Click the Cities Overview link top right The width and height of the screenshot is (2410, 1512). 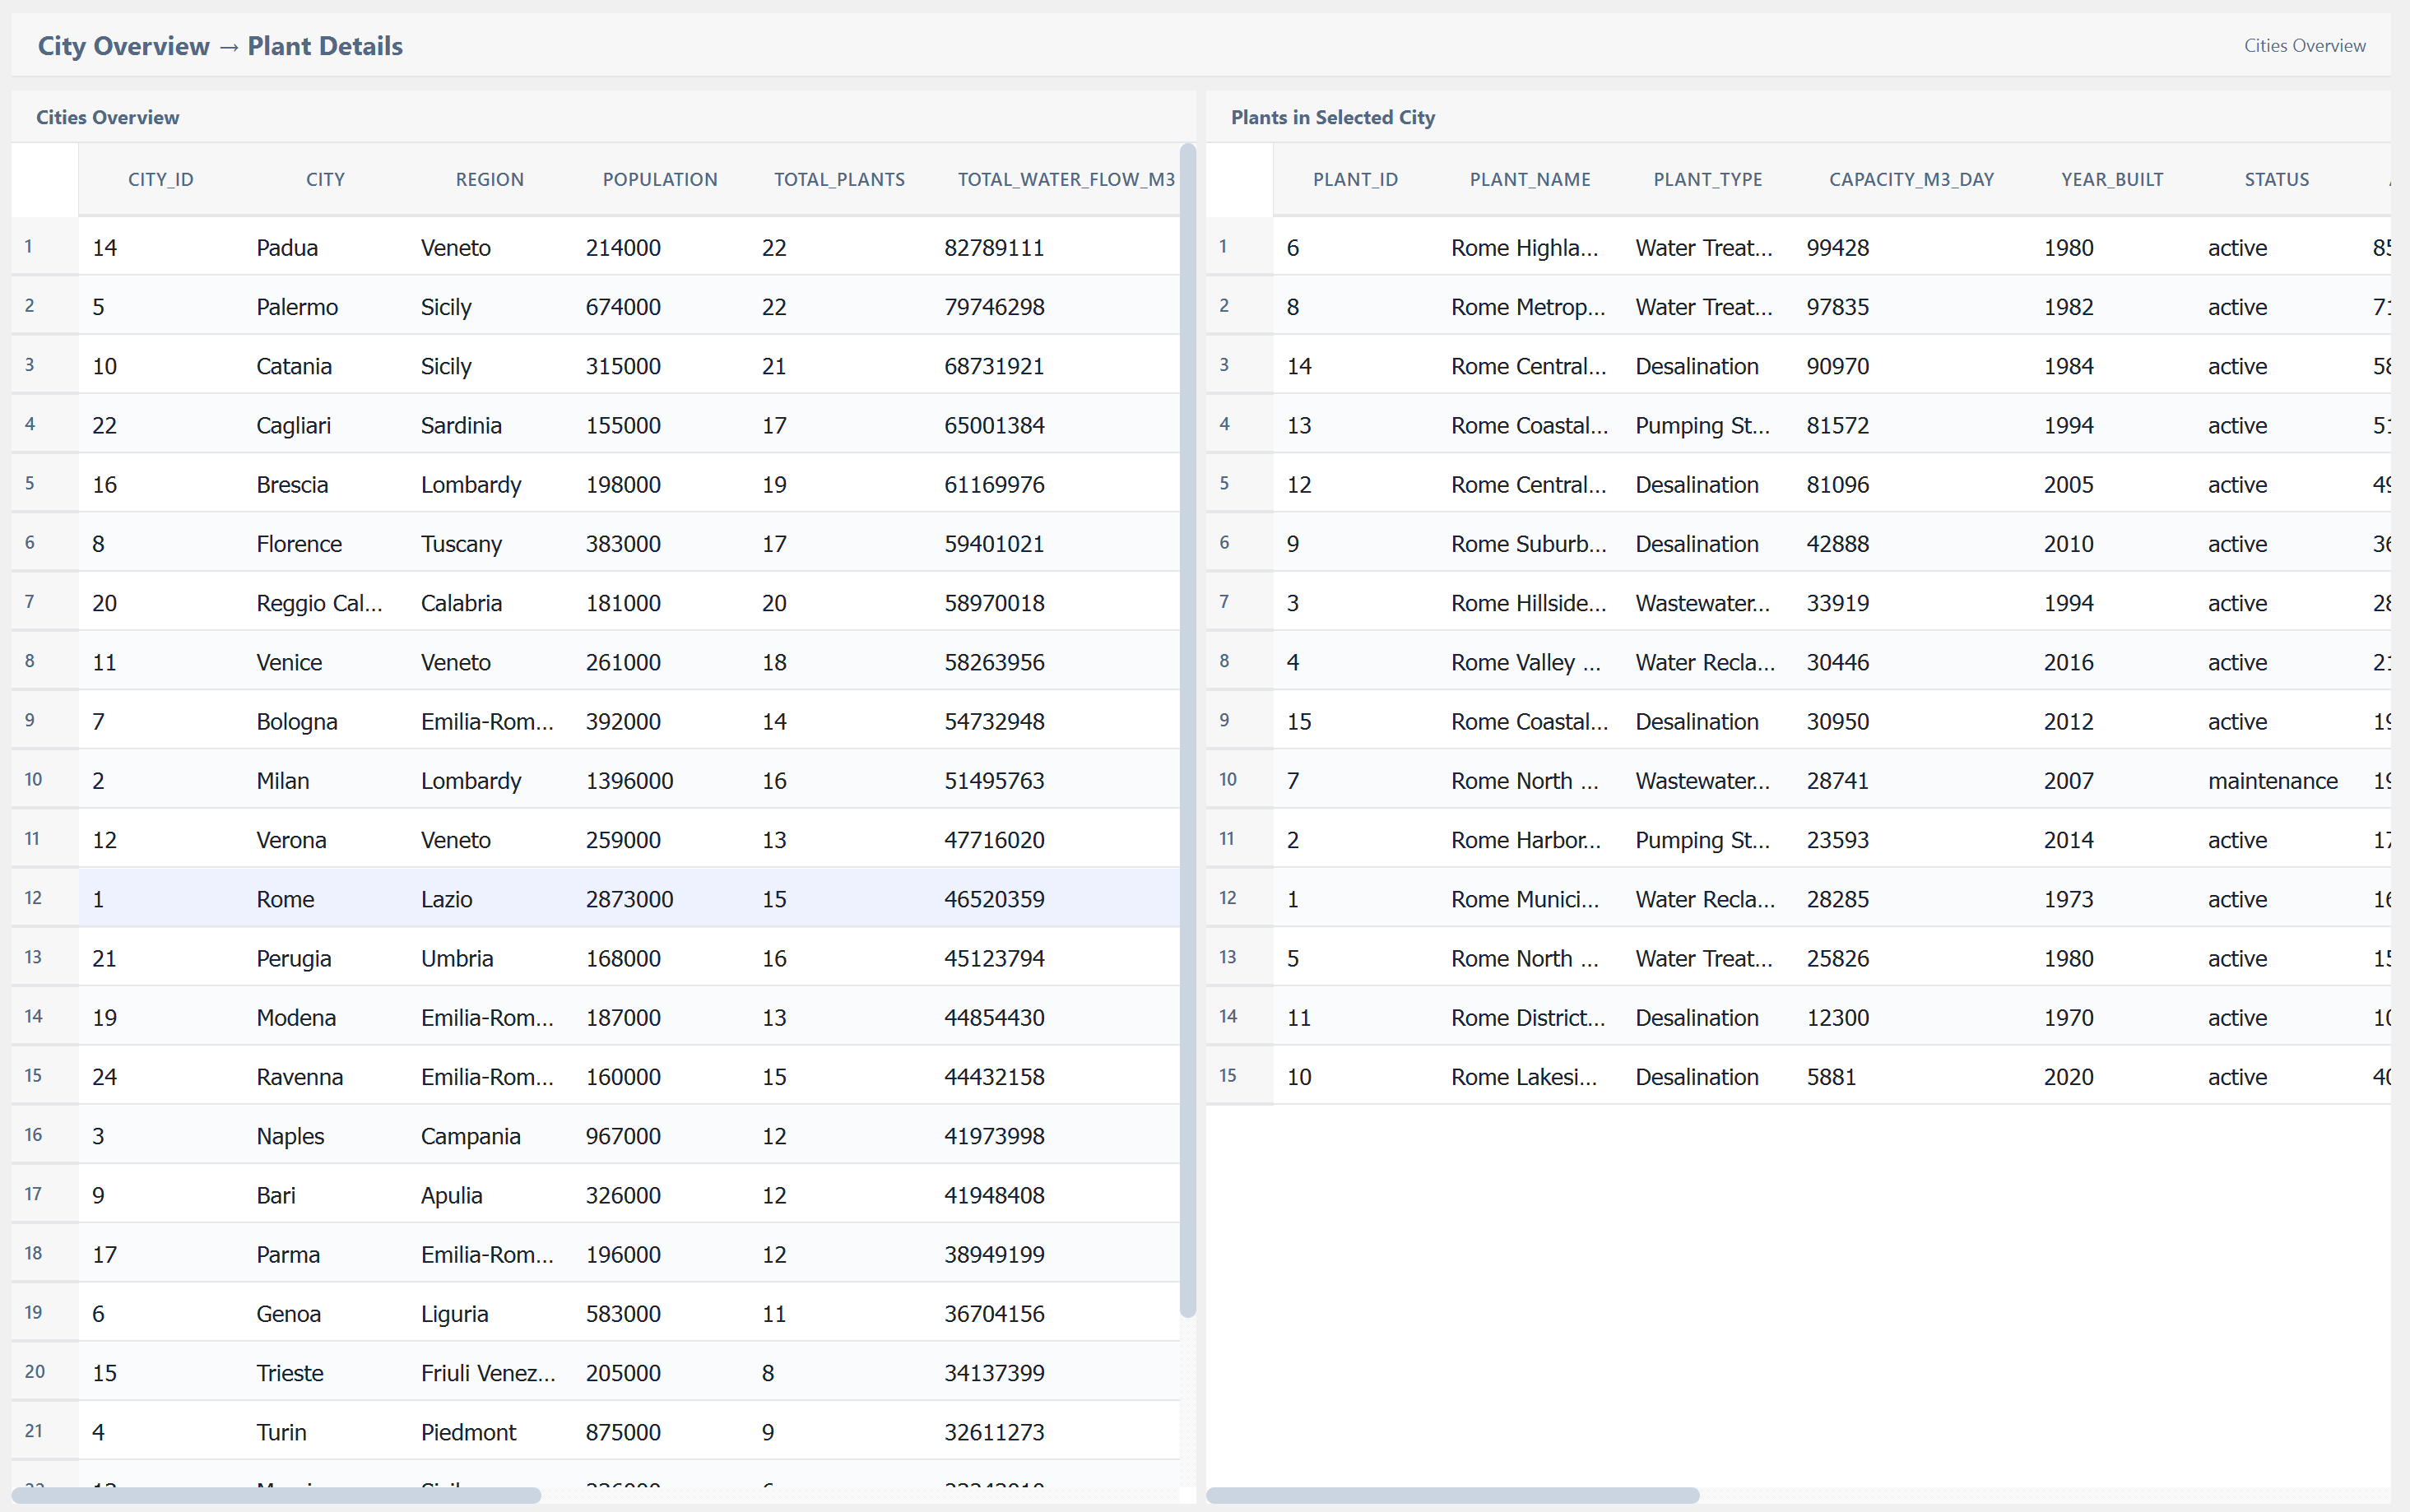point(2303,46)
